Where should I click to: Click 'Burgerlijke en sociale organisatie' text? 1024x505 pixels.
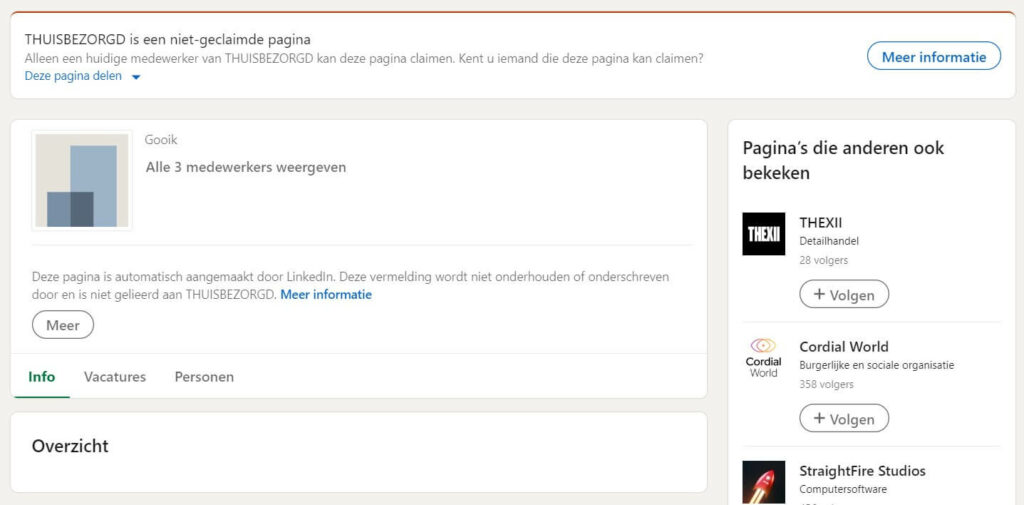(876, 365)
